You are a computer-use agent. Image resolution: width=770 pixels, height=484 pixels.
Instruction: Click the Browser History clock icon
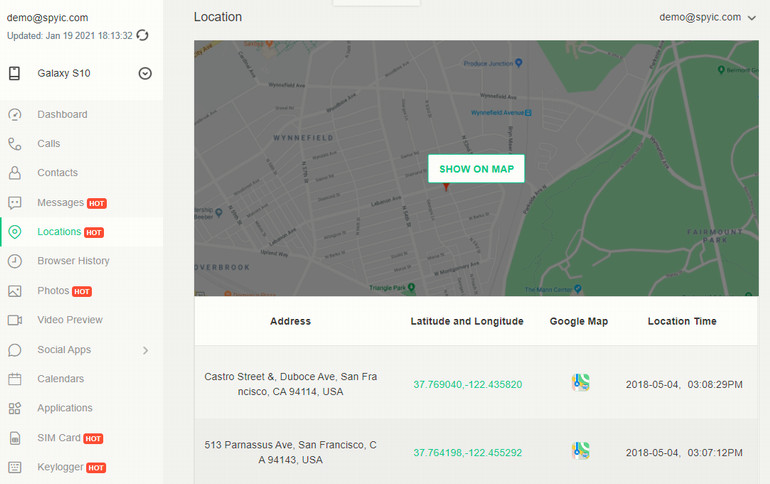point(15,261)
